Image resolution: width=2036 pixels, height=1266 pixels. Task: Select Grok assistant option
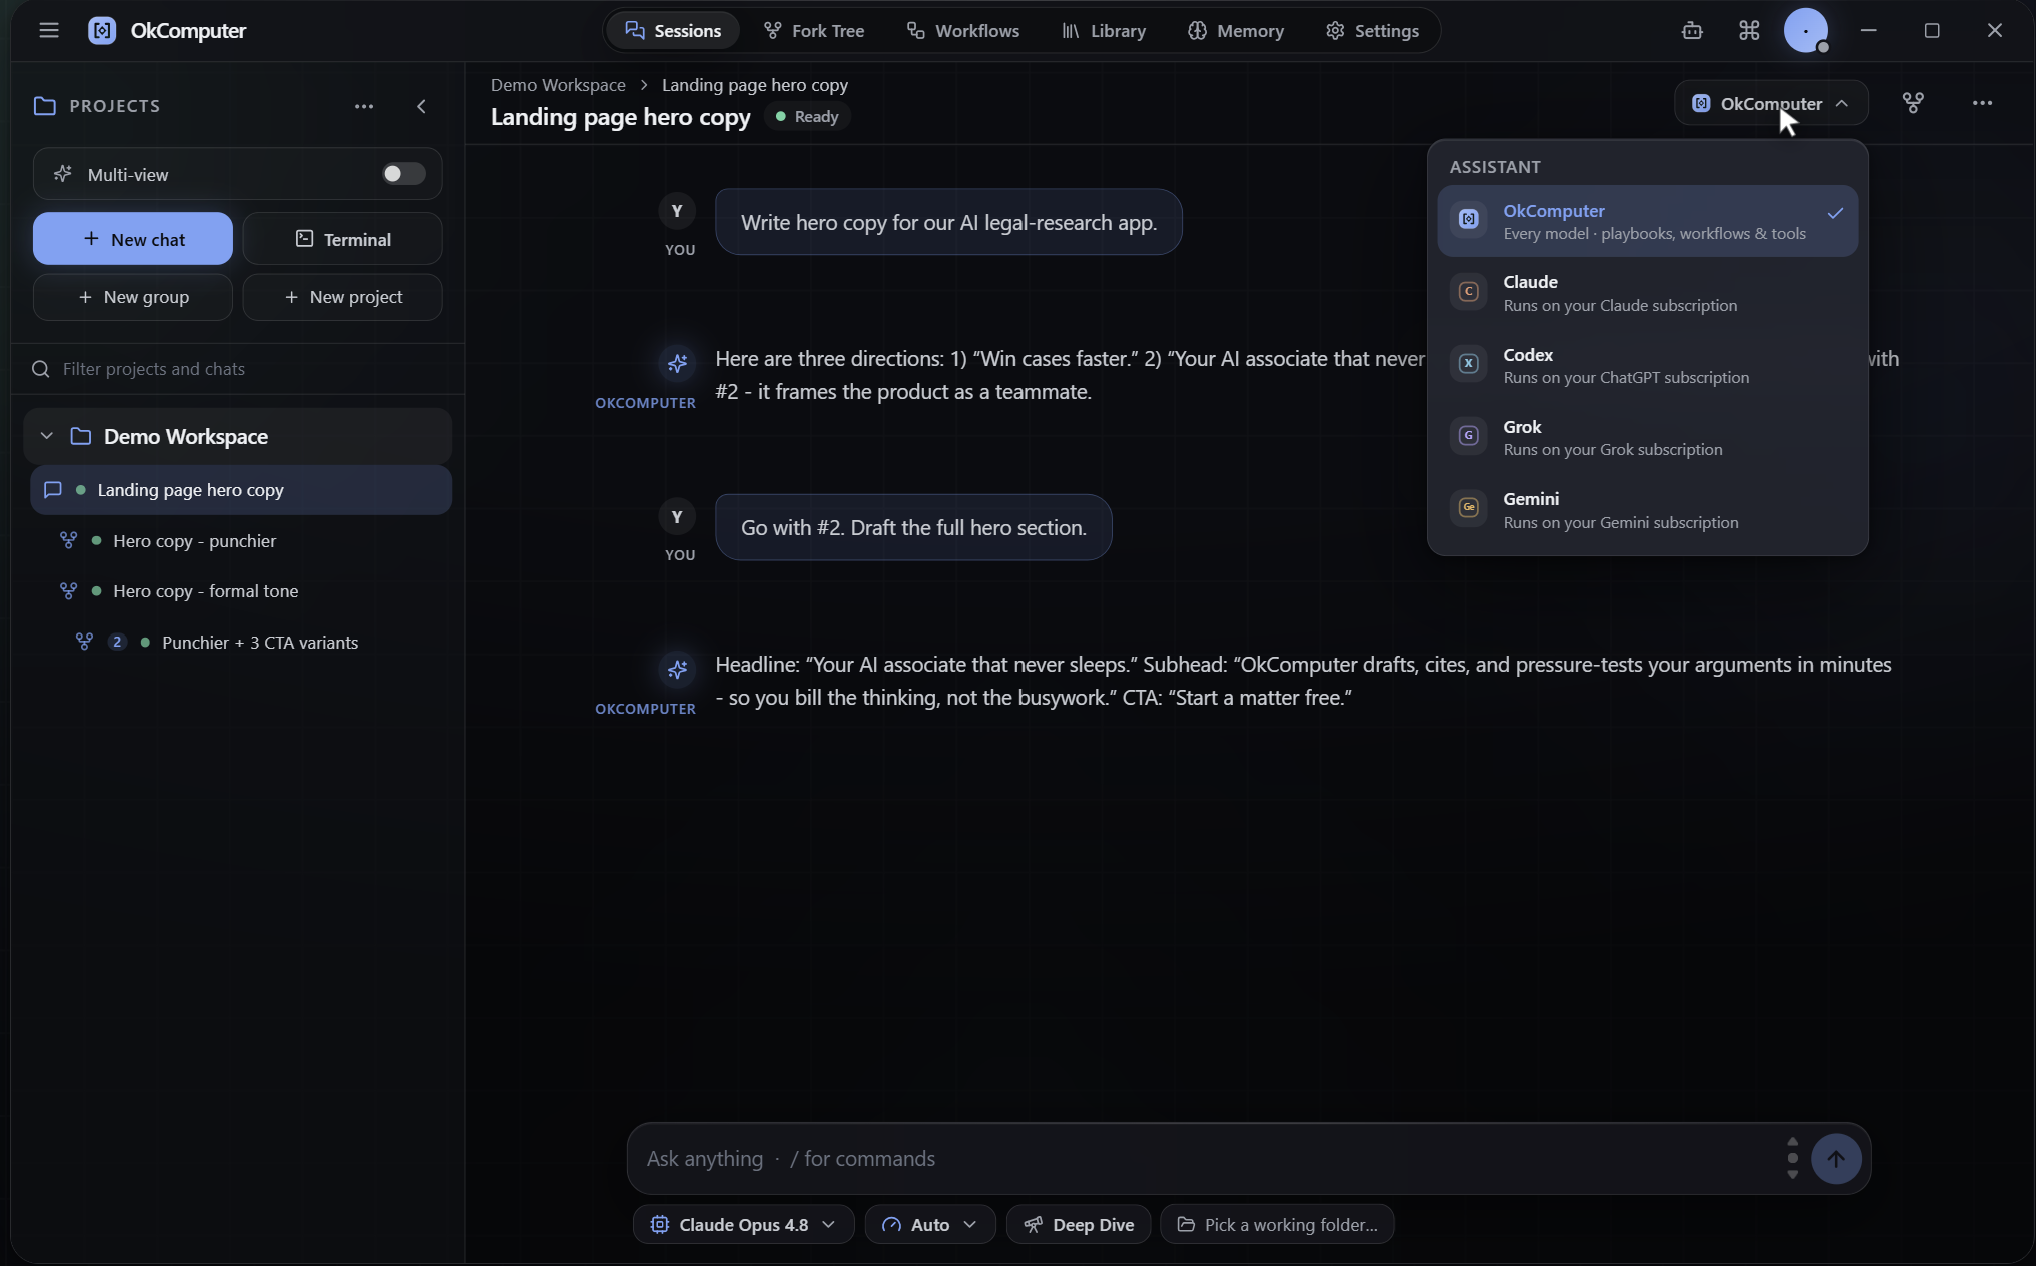coord(1647,437)
